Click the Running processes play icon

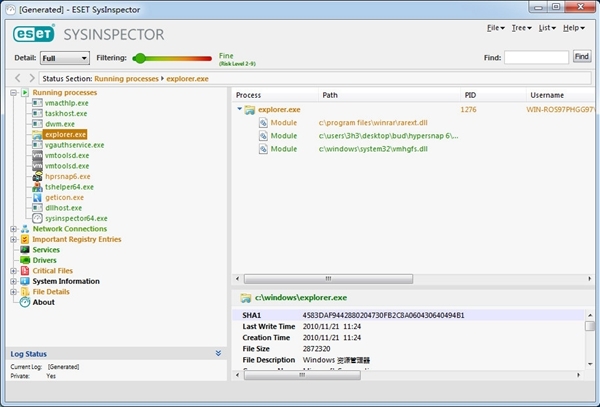[x=25, y=93]
